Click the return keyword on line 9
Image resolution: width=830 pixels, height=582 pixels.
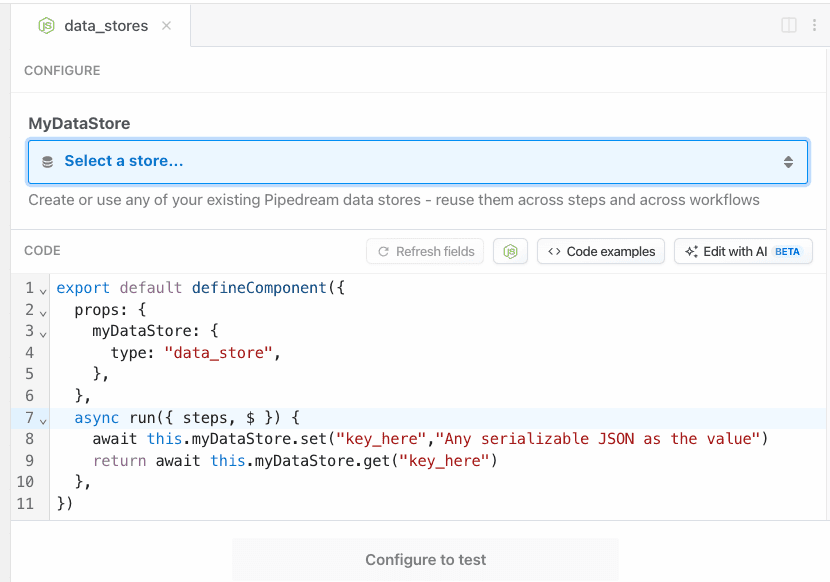pyautogui.click(x=120, y=461)
